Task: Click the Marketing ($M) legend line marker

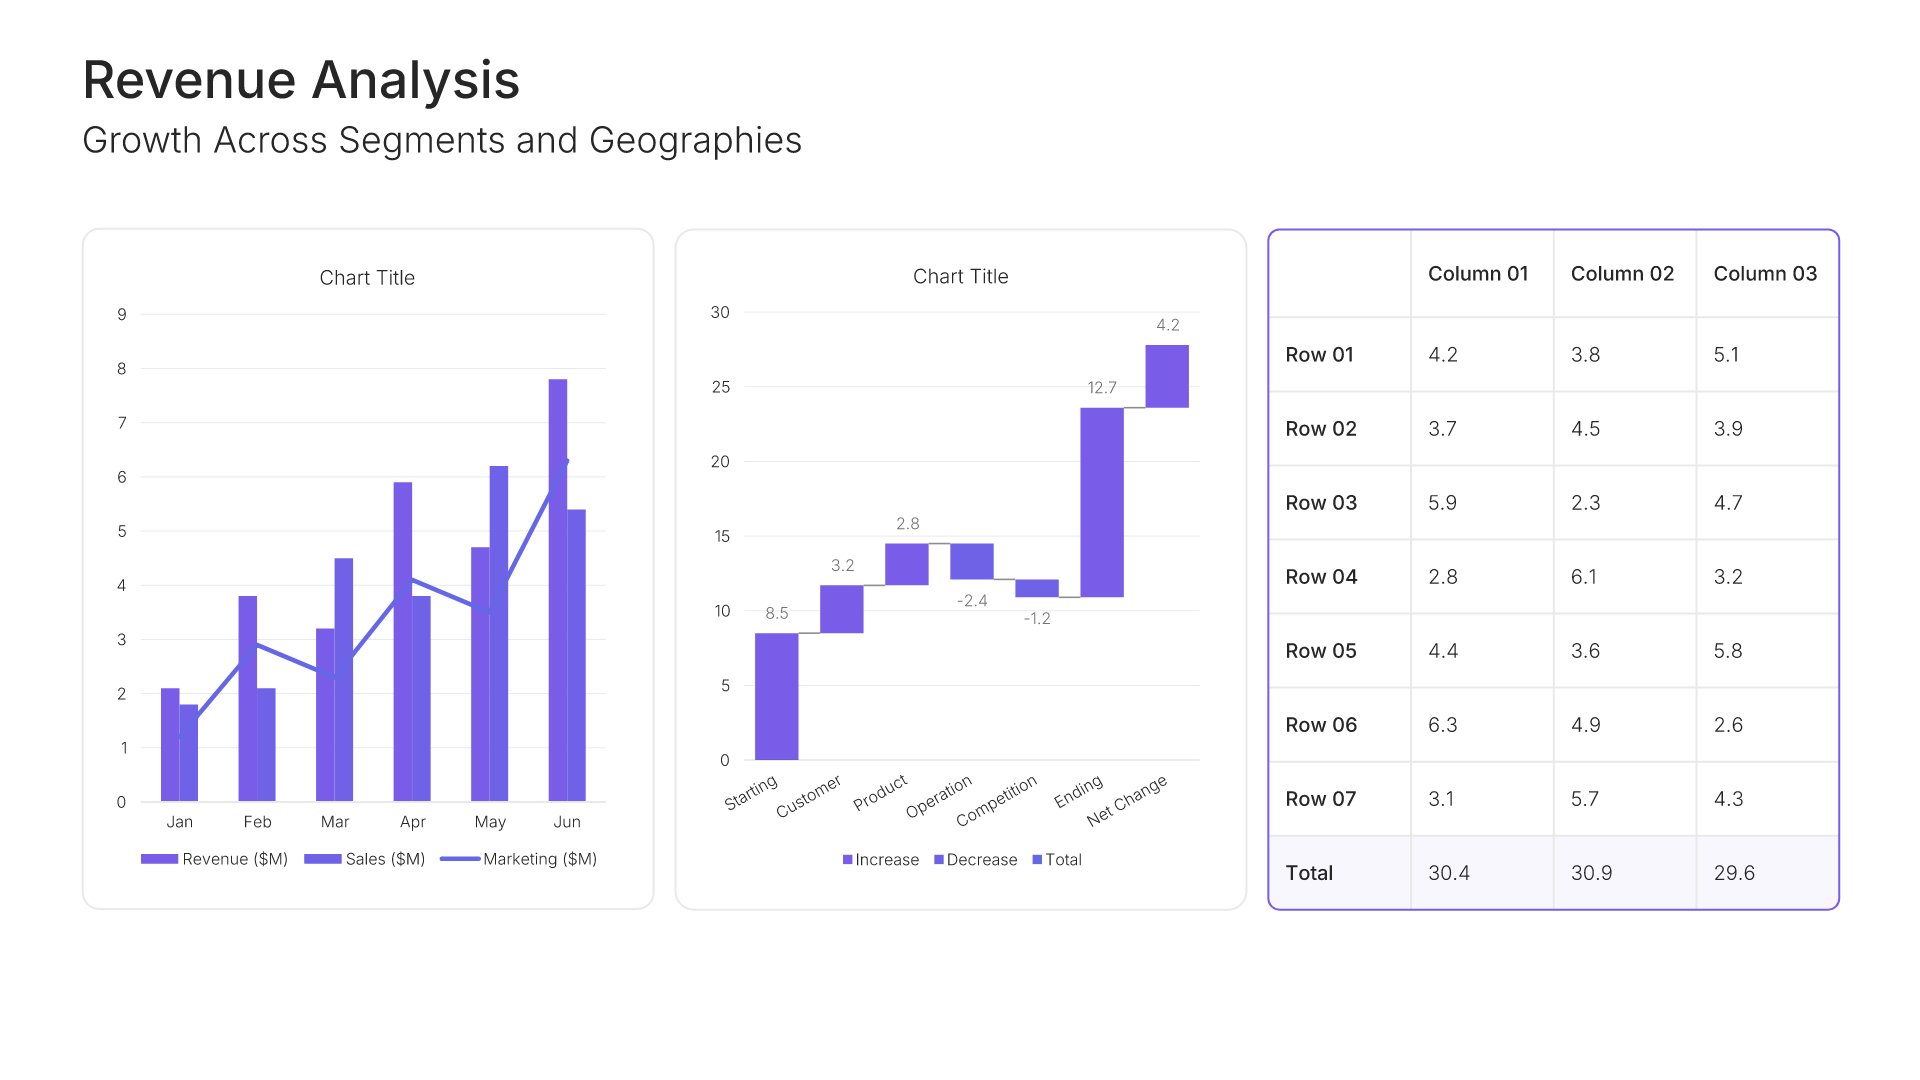Action: pyautogui.click(x=459, y=859)
